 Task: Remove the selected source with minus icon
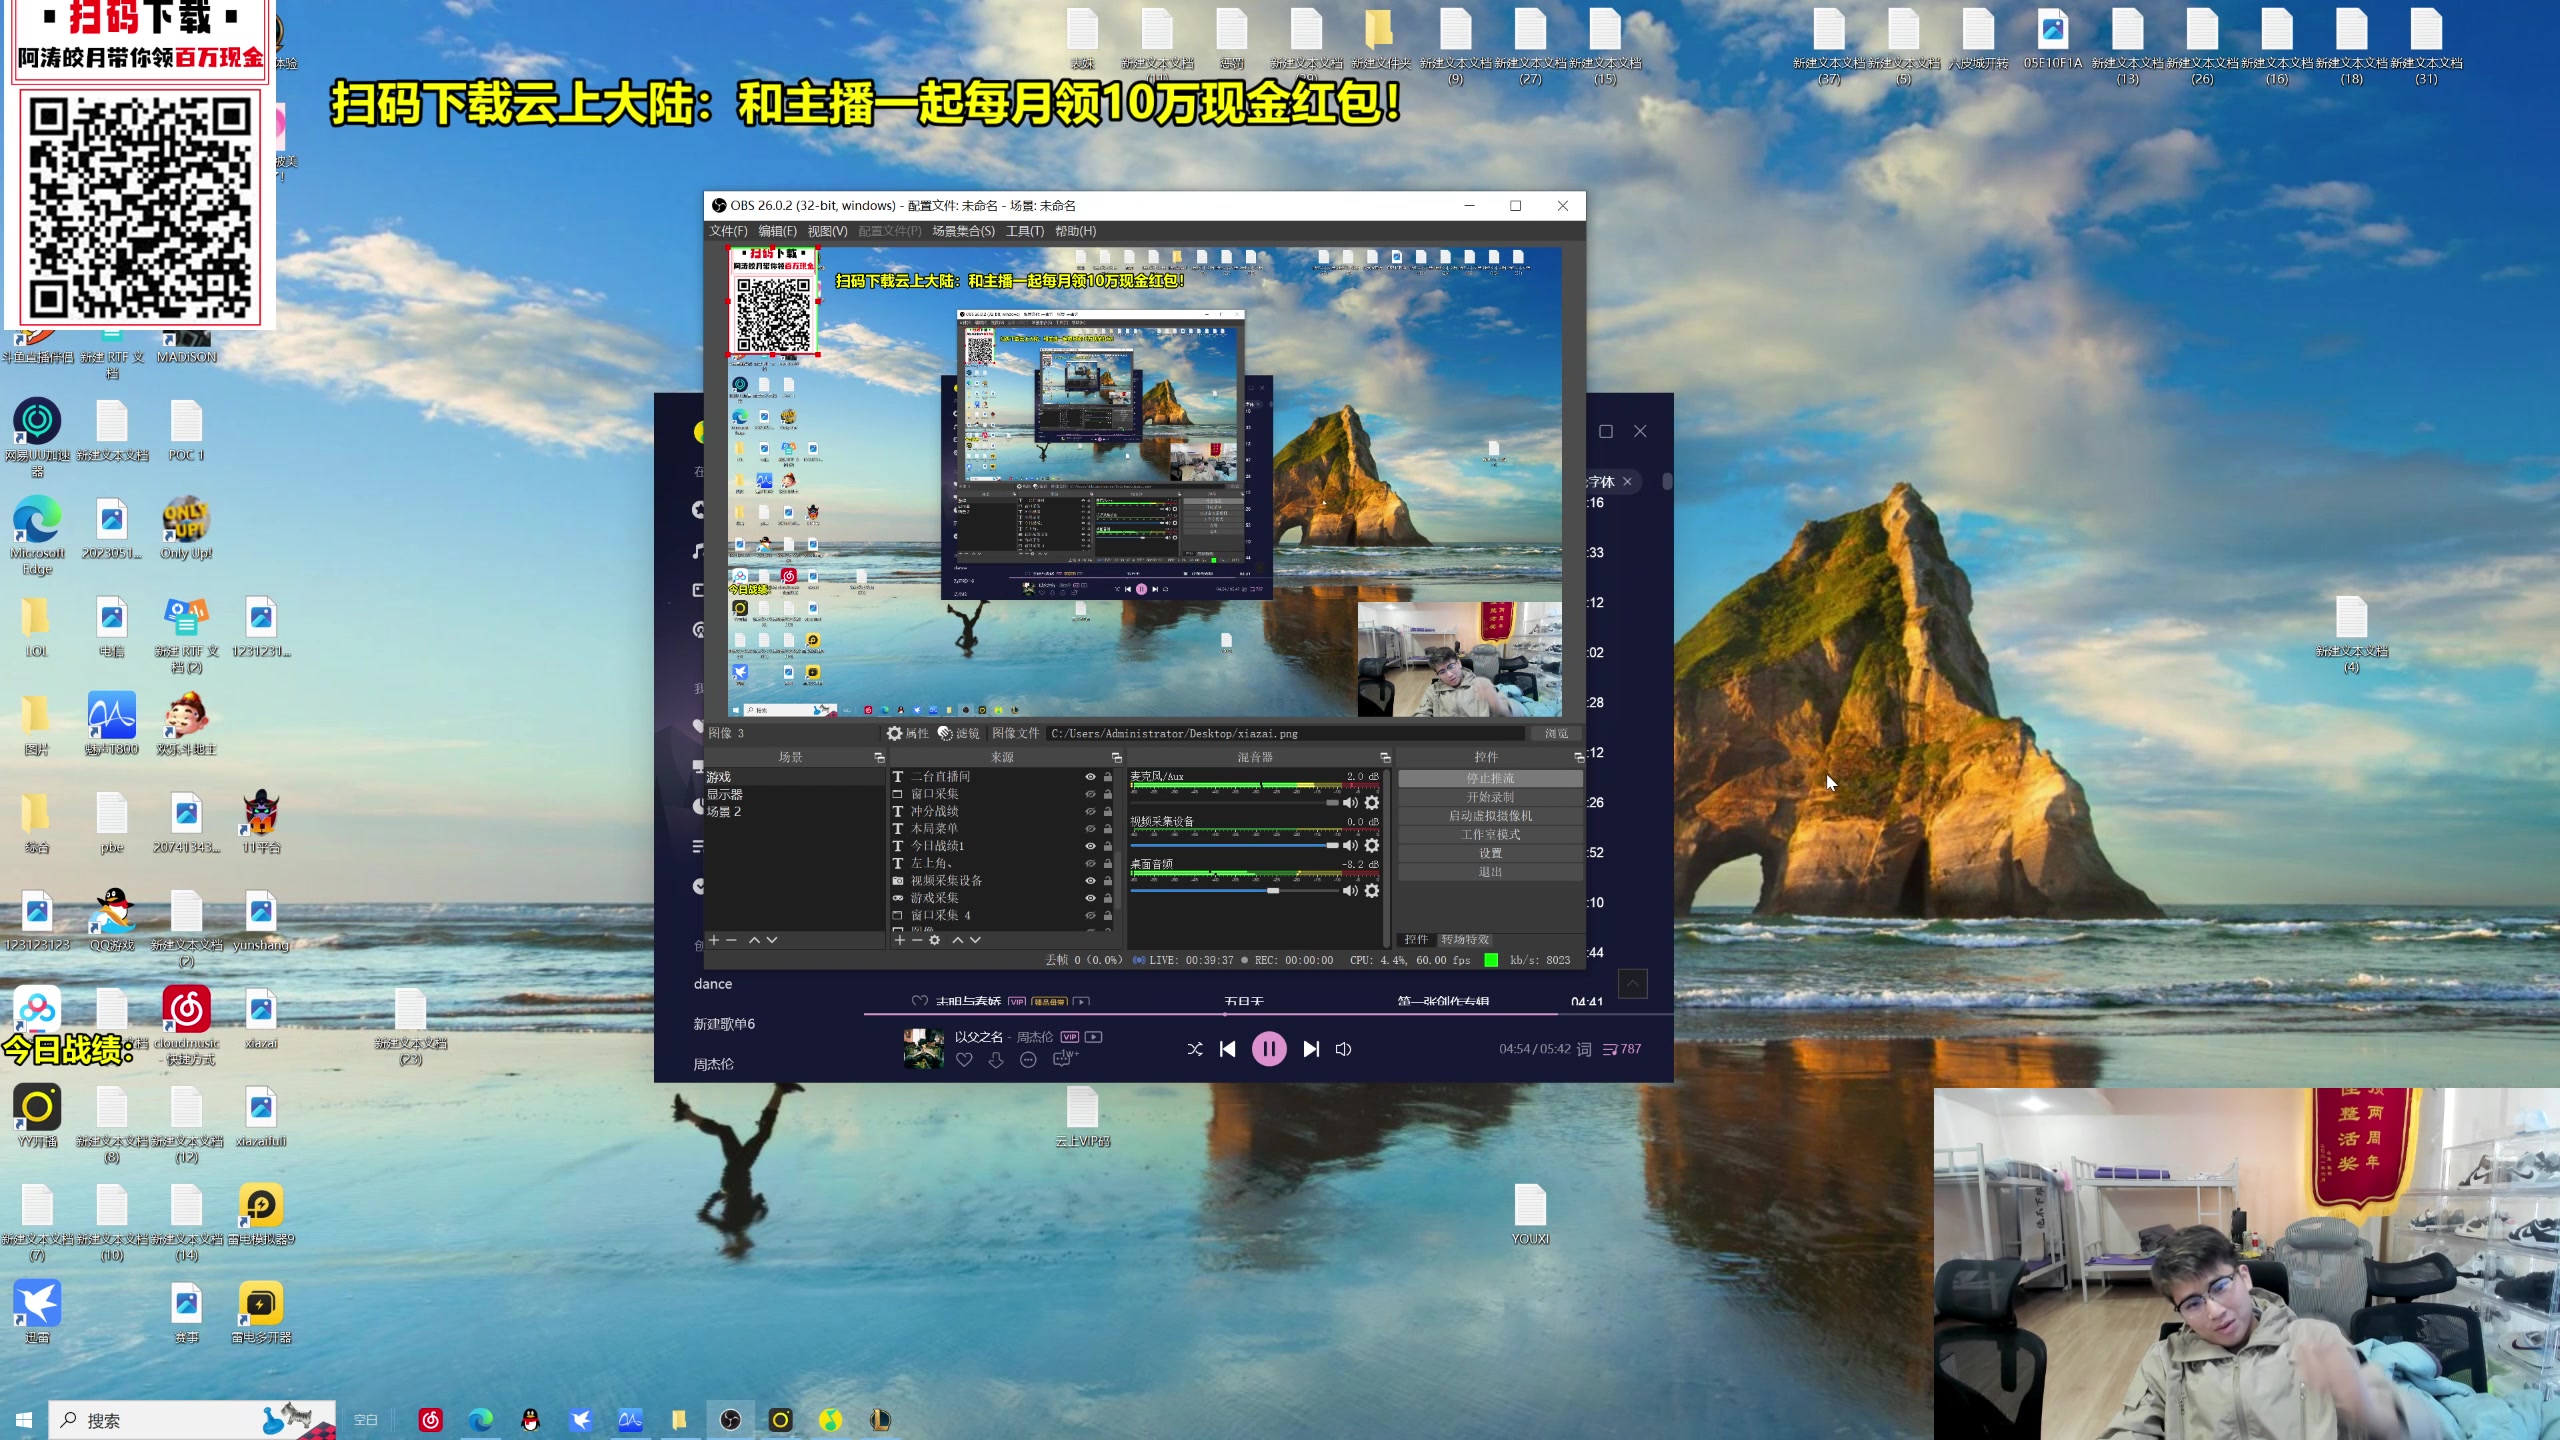[x=916, y=940]
